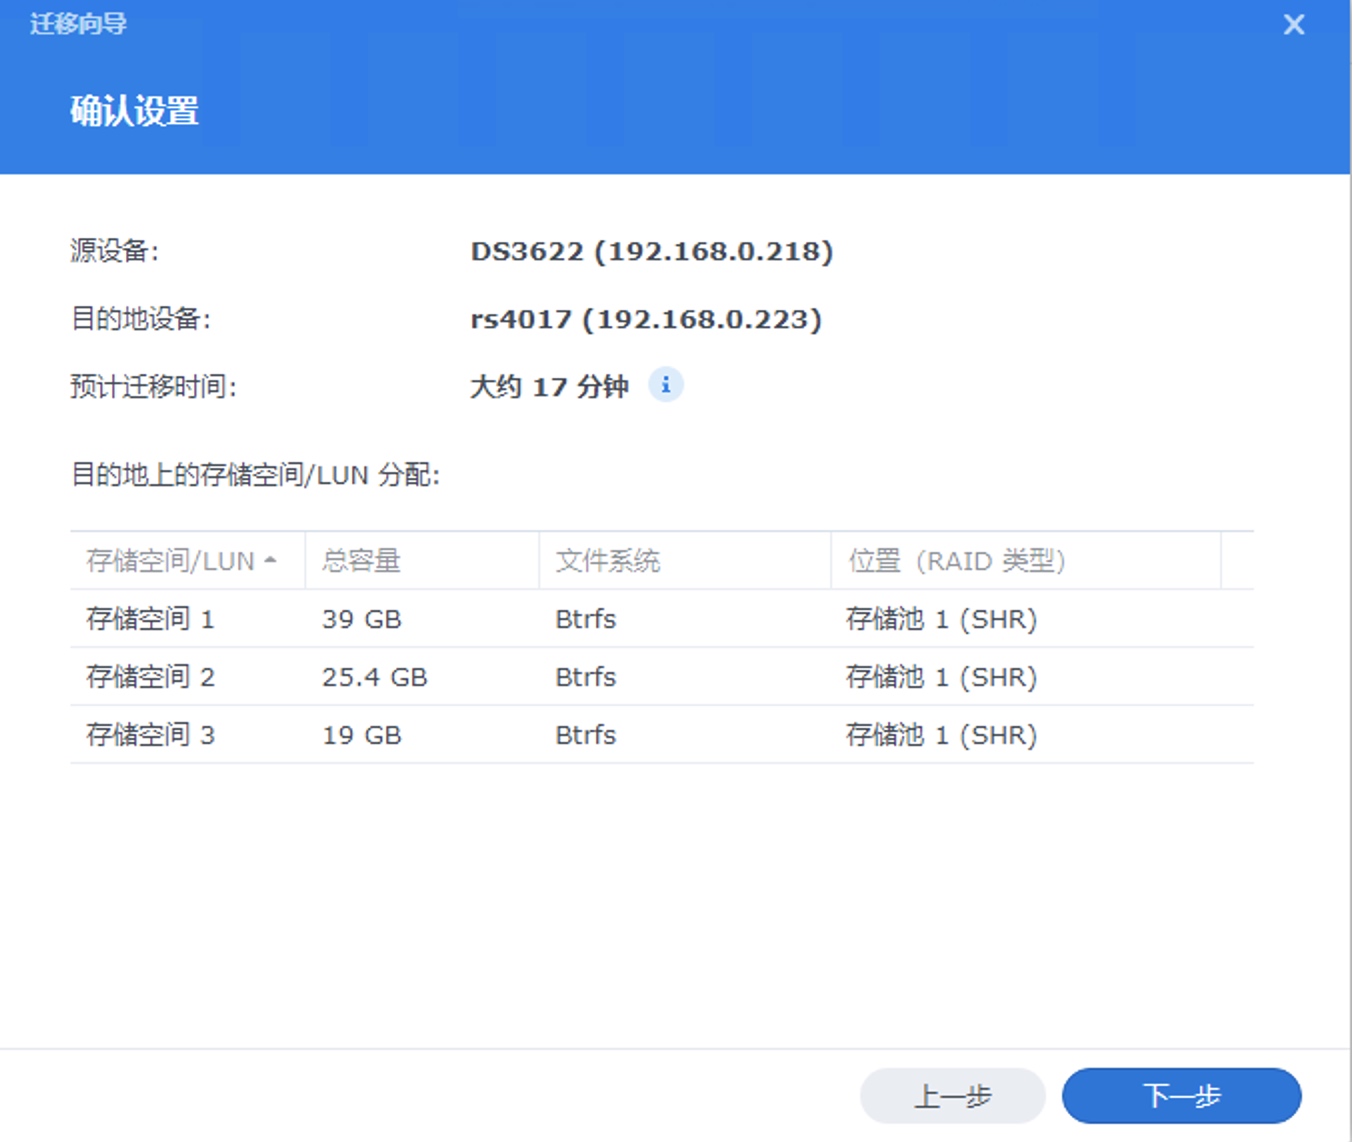Click the 预计迁移时间 label
The image size is (1352, 1142).
pyautogui.click(x=153, y=387)
